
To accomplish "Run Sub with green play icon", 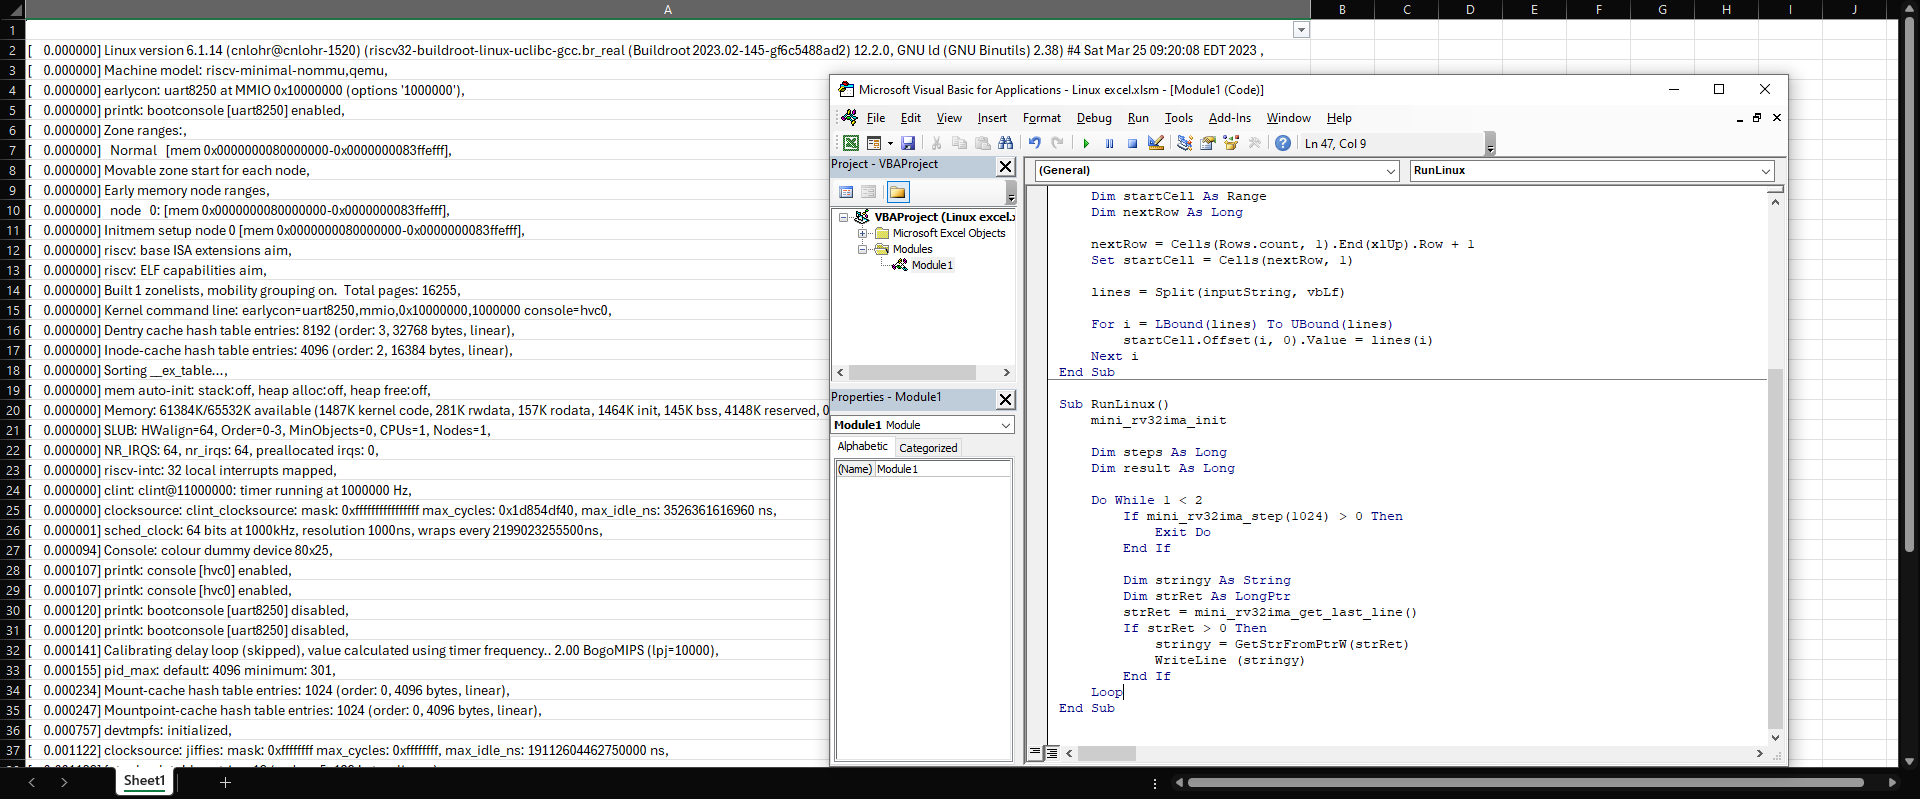I will [x=1086, y=143].
